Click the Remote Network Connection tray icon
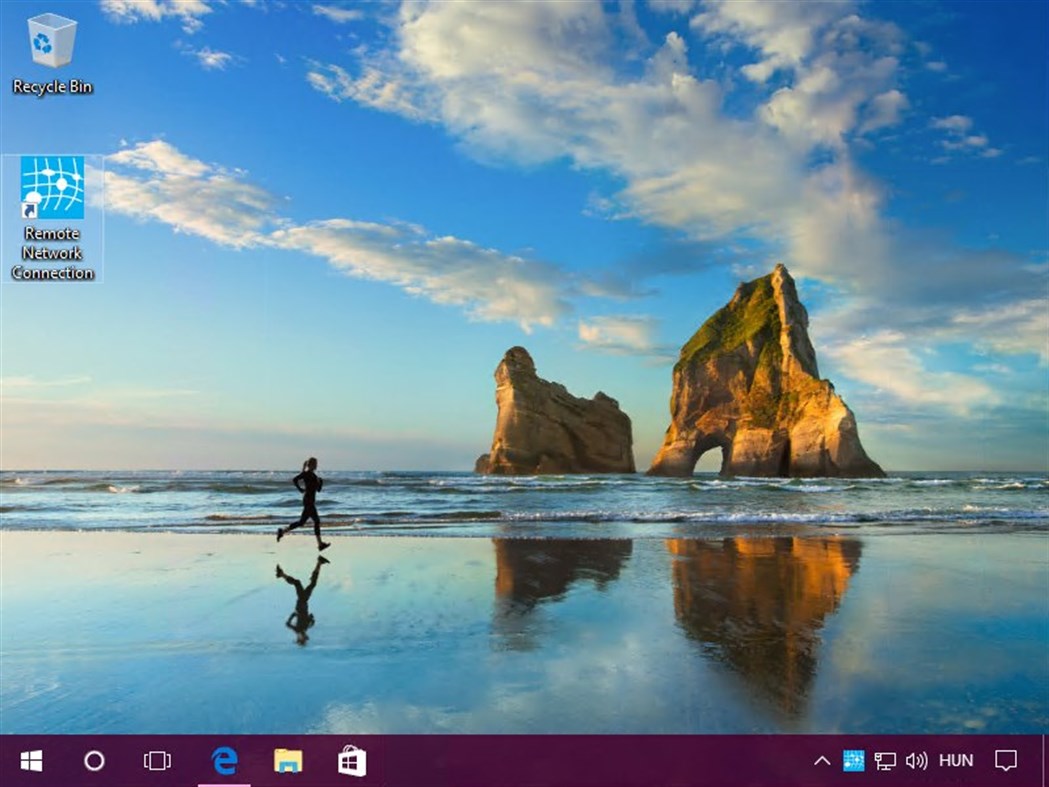 853,761
